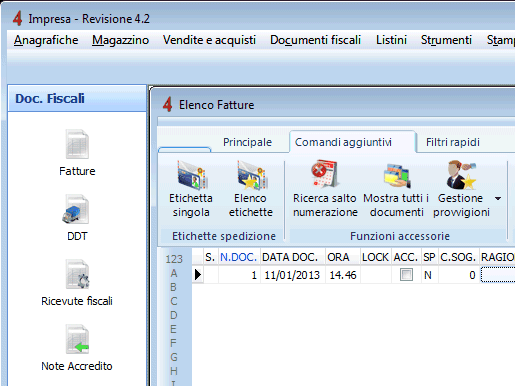This screenshot has width=515, height=386.
Task: Launch Ricerca salto numerazione
Action: pos(325,188)
